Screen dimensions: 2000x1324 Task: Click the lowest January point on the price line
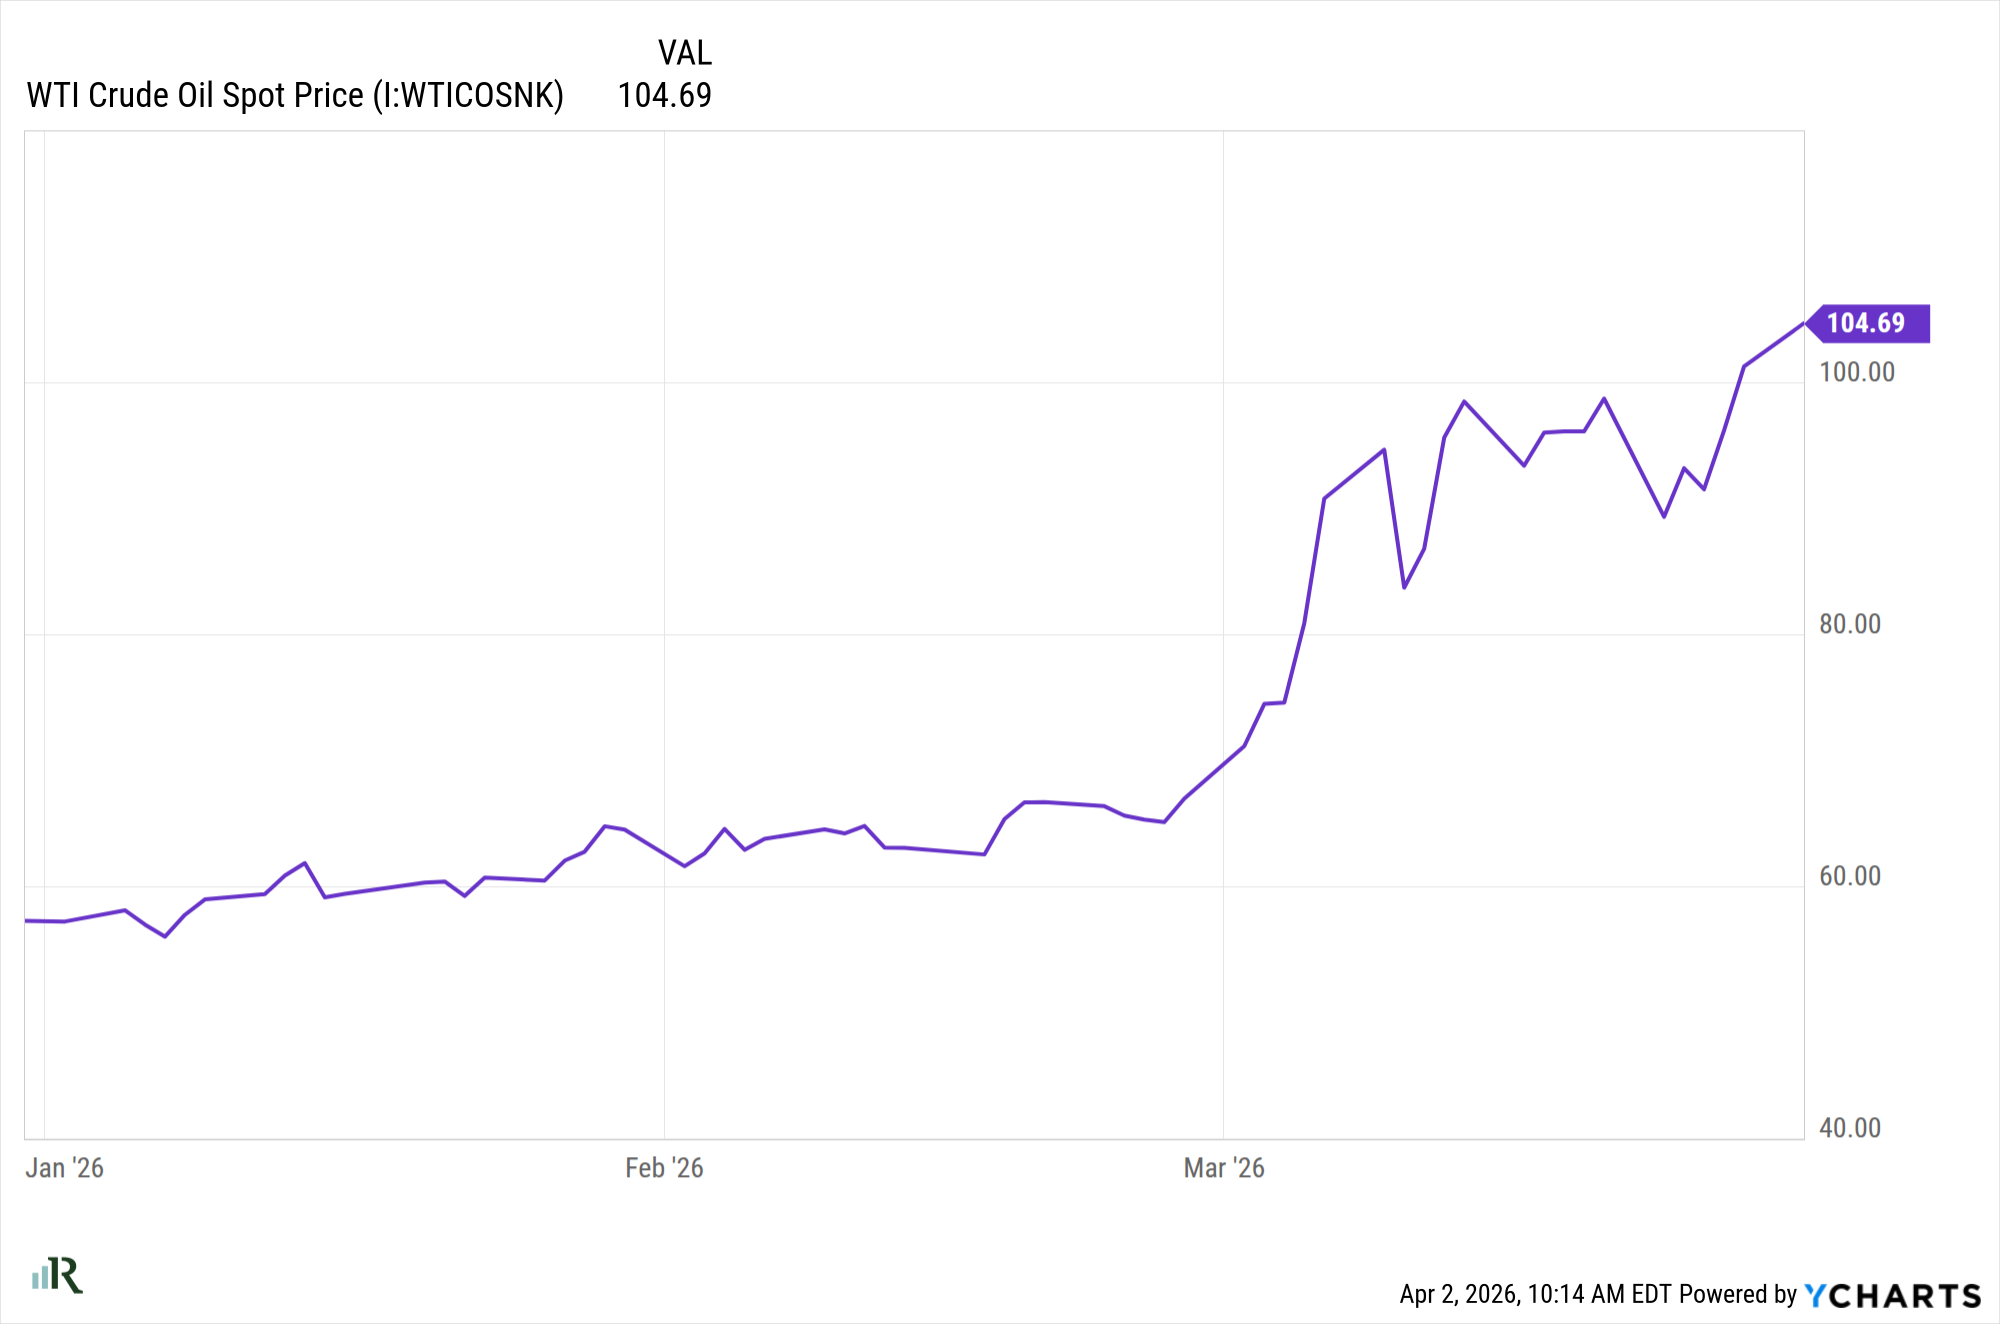(165, 936)
